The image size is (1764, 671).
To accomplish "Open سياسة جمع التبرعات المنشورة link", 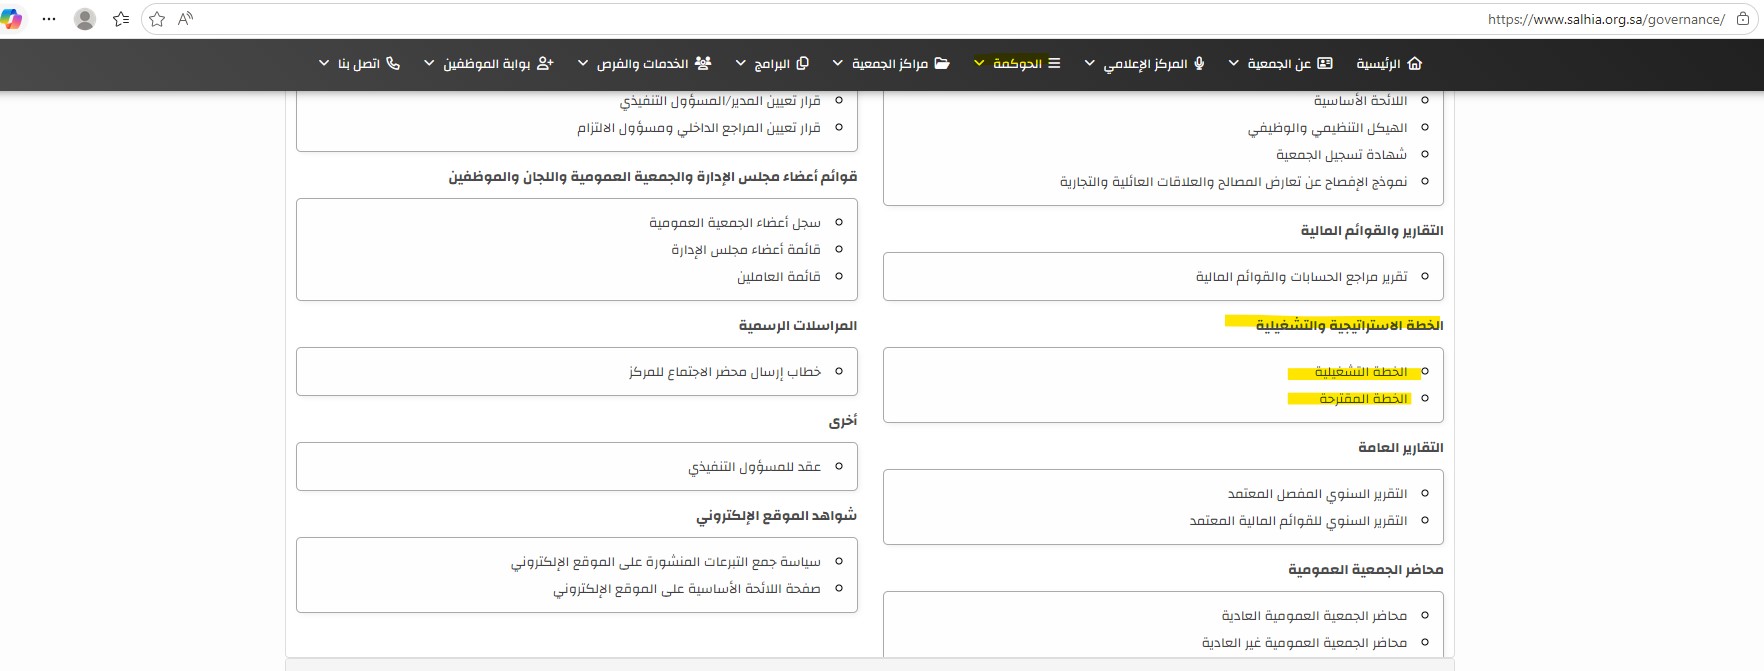I will (x=666, y=562).
